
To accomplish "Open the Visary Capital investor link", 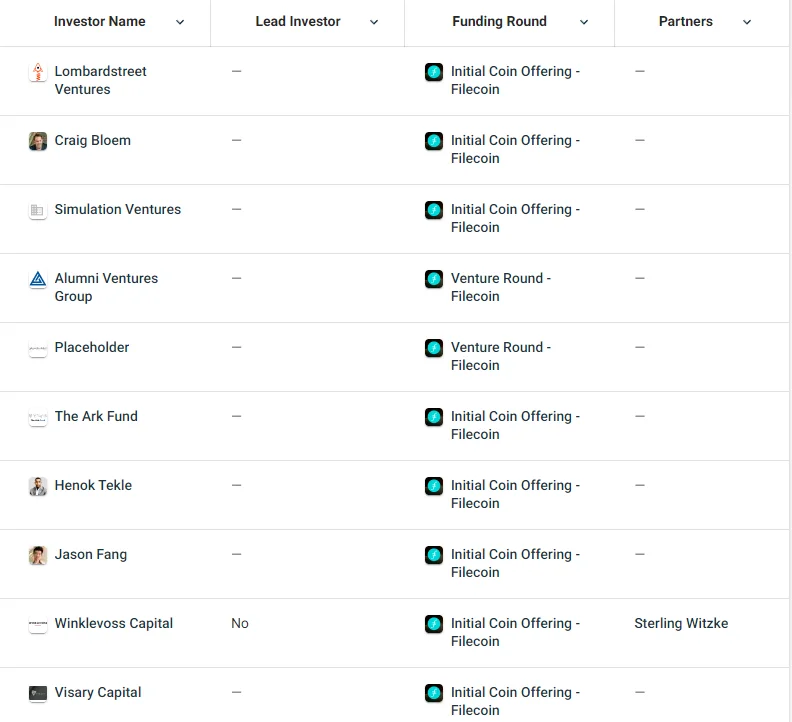I will click(x=98, y=692).
